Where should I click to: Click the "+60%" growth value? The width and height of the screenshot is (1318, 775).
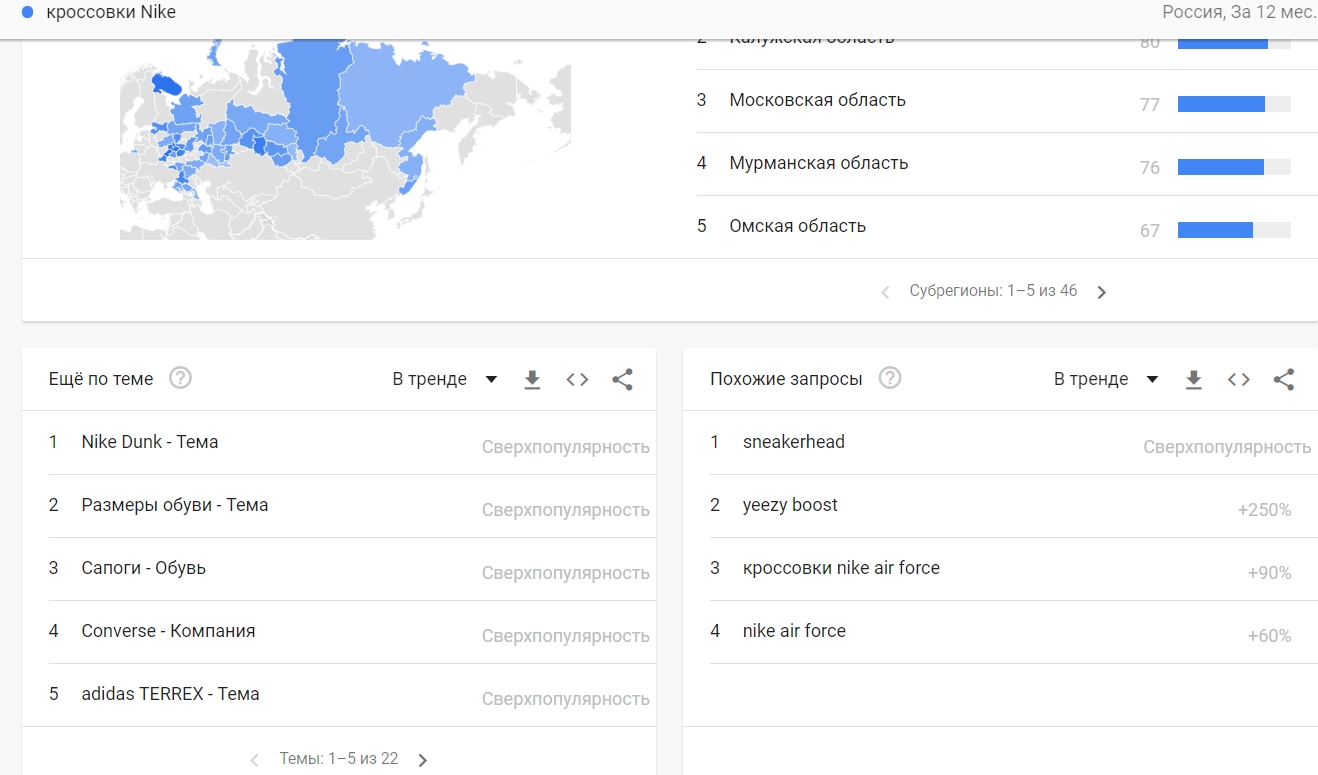click(x=1269, y=636)
